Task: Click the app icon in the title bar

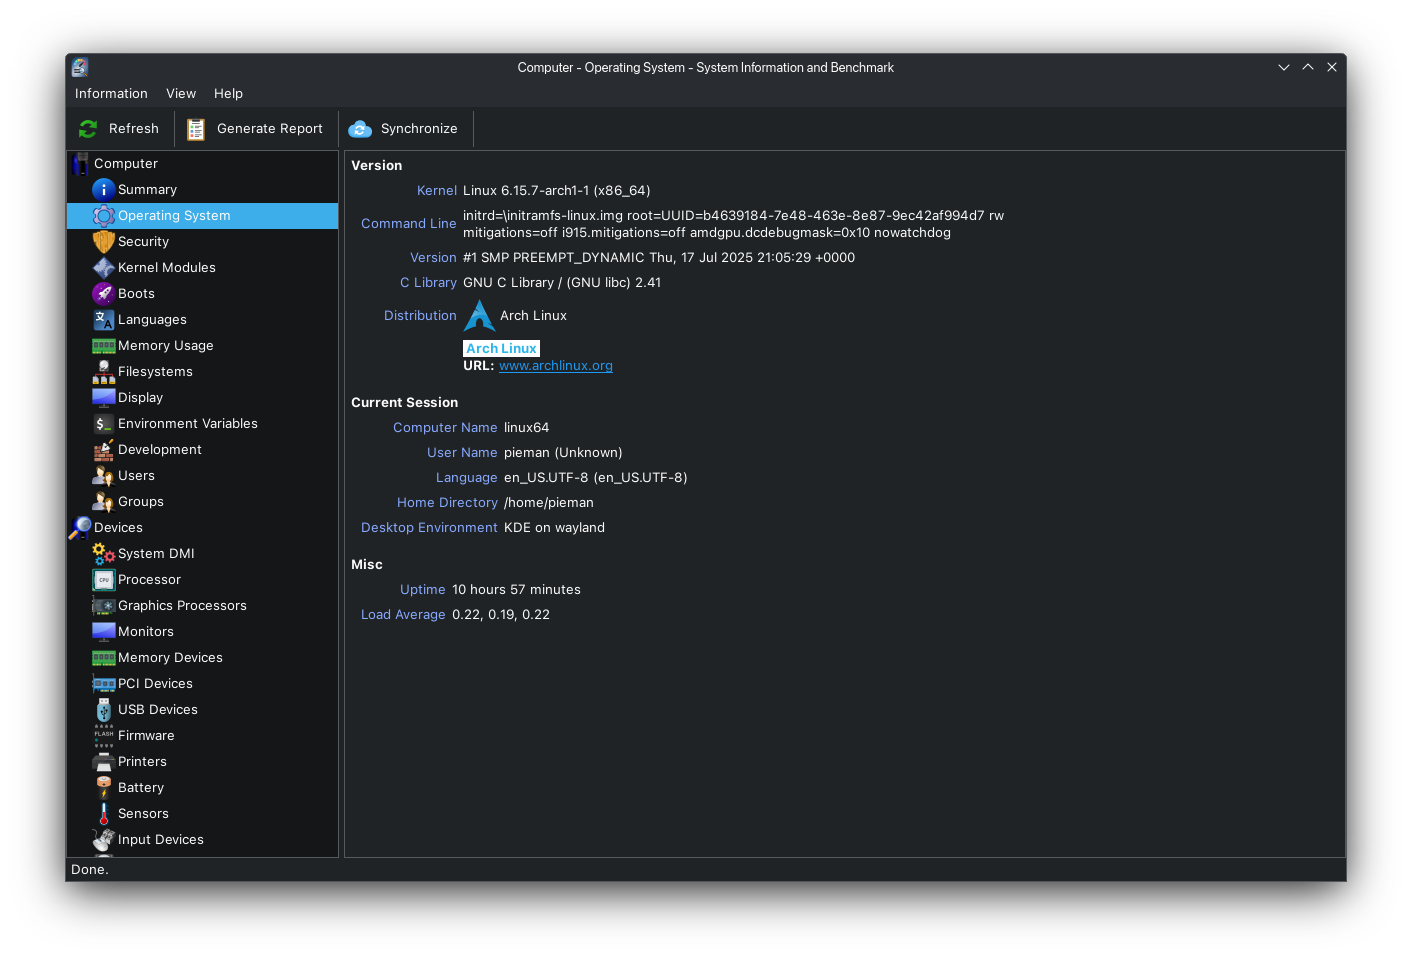Action: tap(80, 67)
